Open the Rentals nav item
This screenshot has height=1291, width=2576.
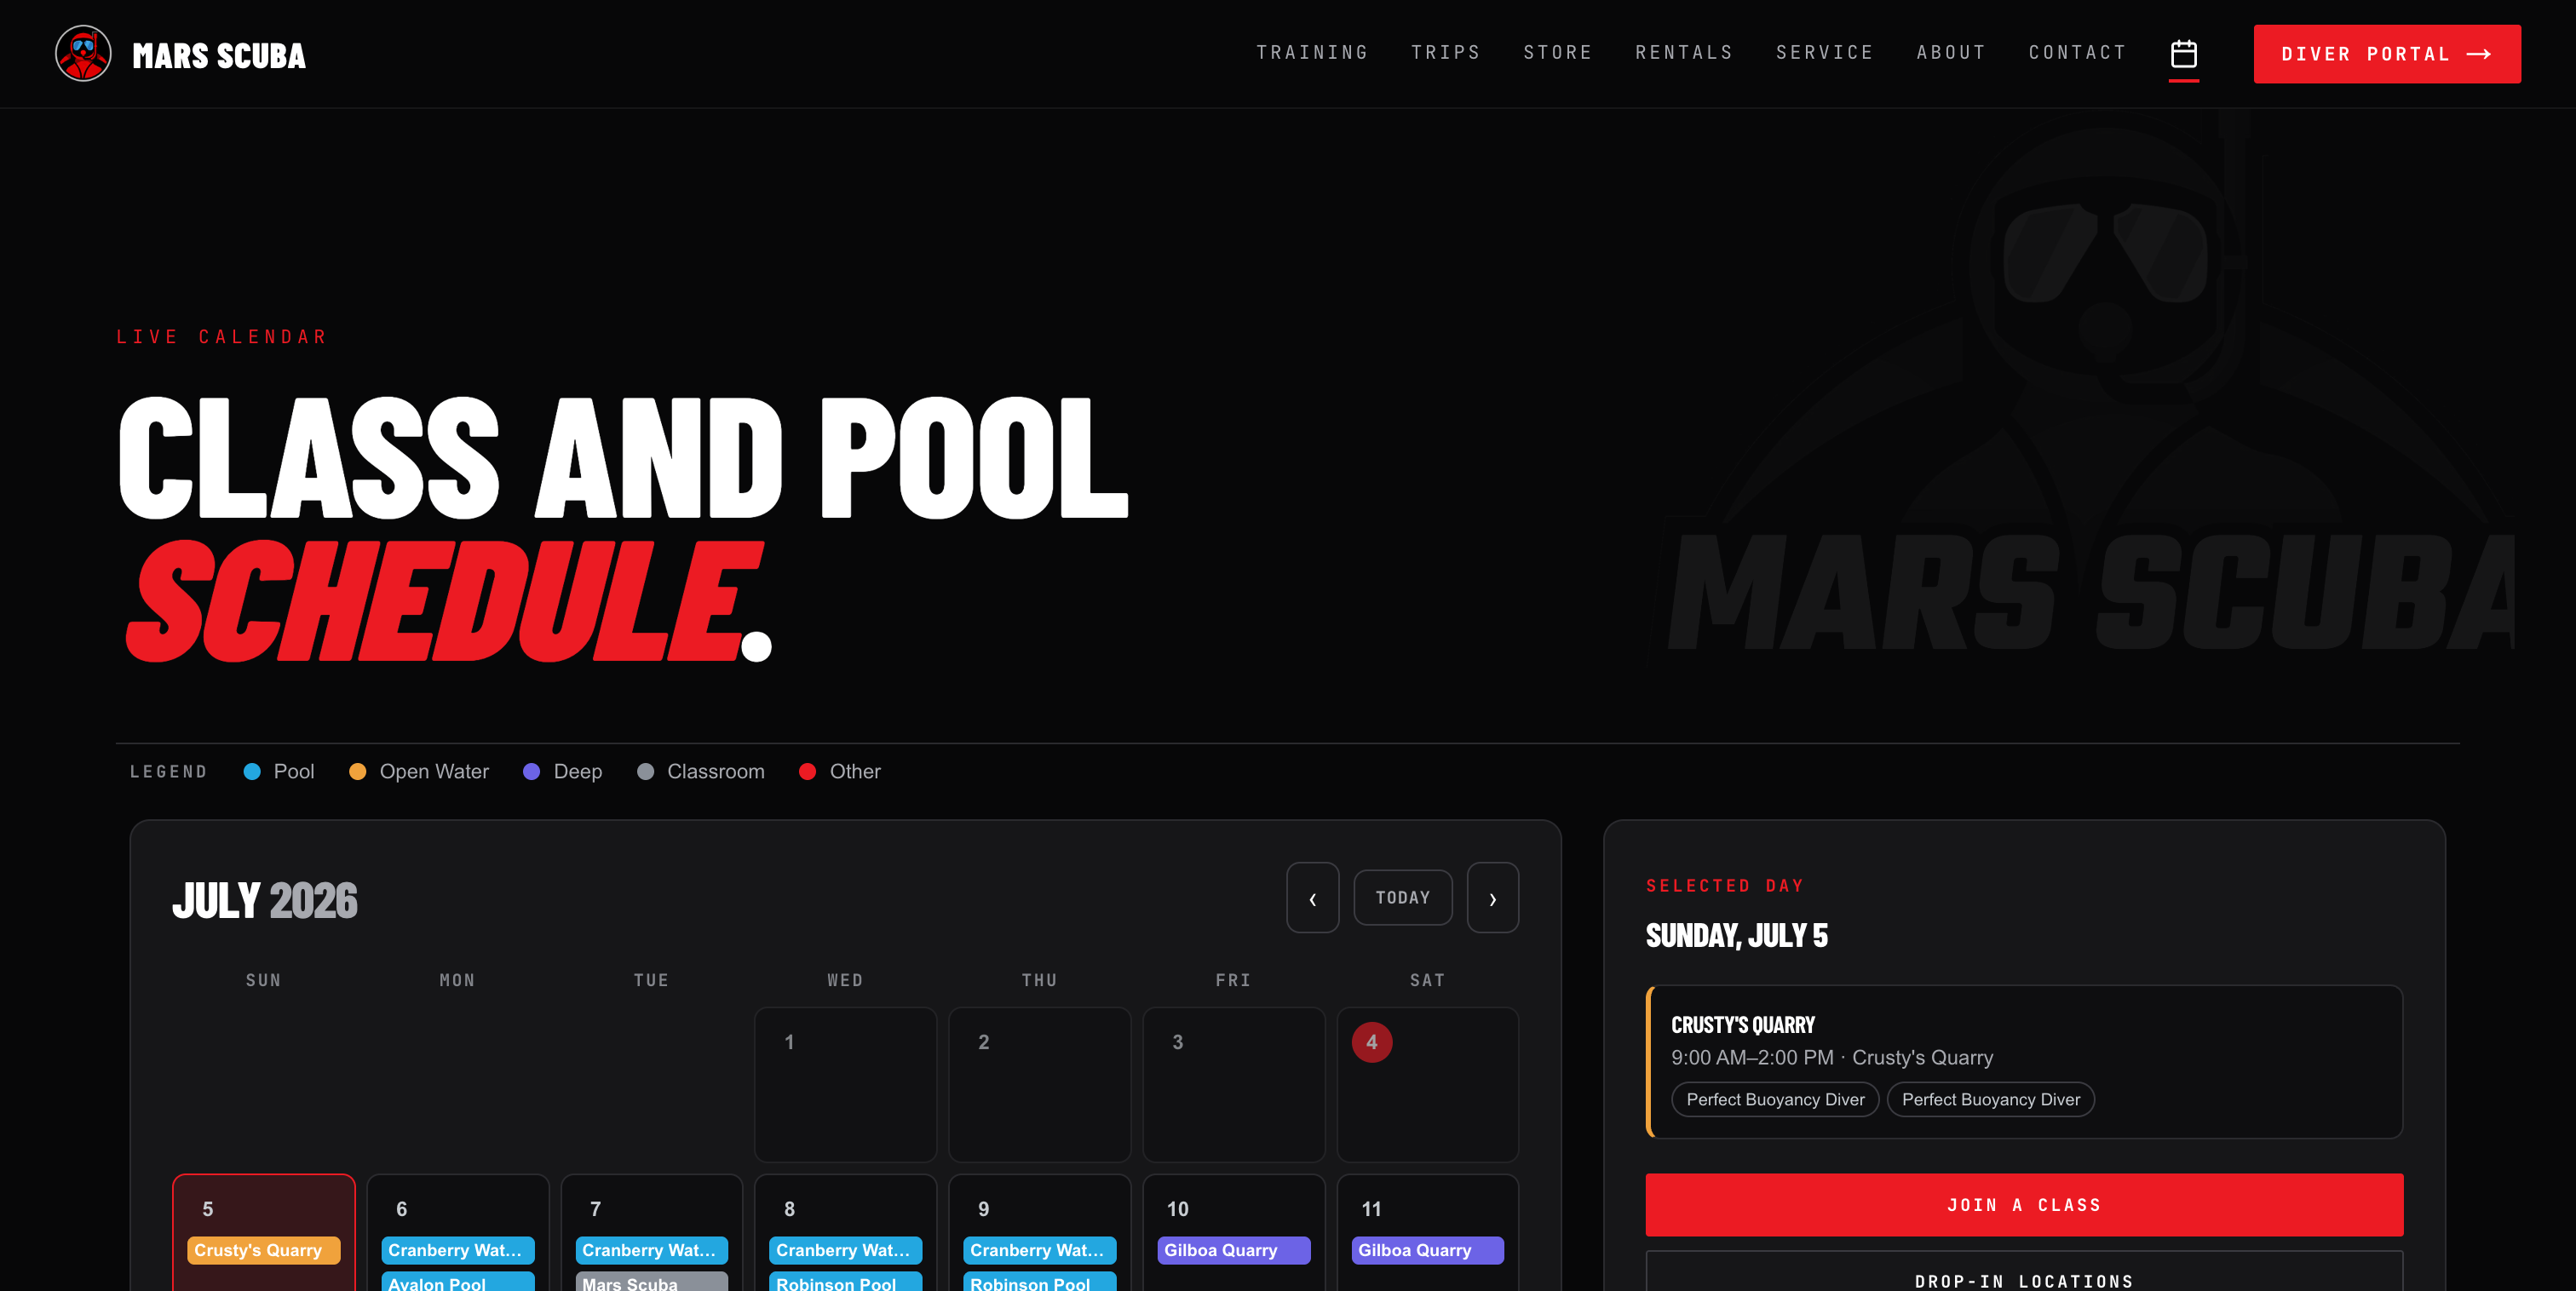click(x=1684, y=53)
